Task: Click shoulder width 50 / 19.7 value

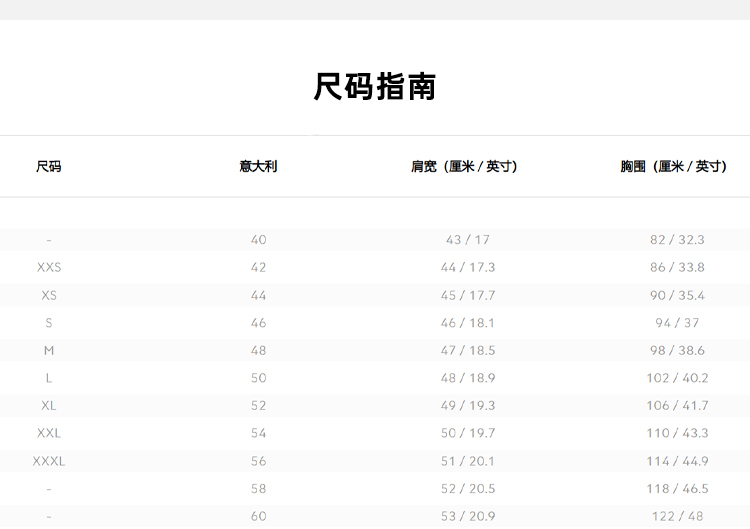Action: (x=468, y=434)
